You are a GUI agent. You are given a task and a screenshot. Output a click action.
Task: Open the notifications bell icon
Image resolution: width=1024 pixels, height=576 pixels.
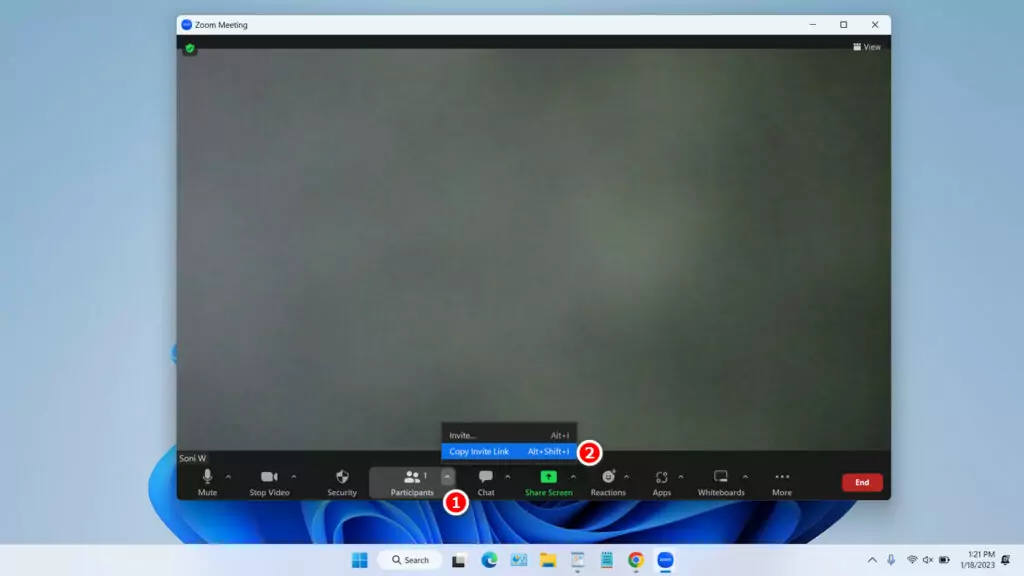[1006, 560]
